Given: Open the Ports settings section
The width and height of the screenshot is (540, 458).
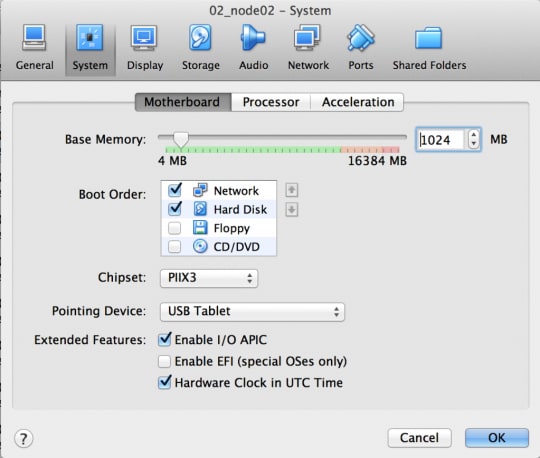Looking at the screenshot, I should [361, 48].
